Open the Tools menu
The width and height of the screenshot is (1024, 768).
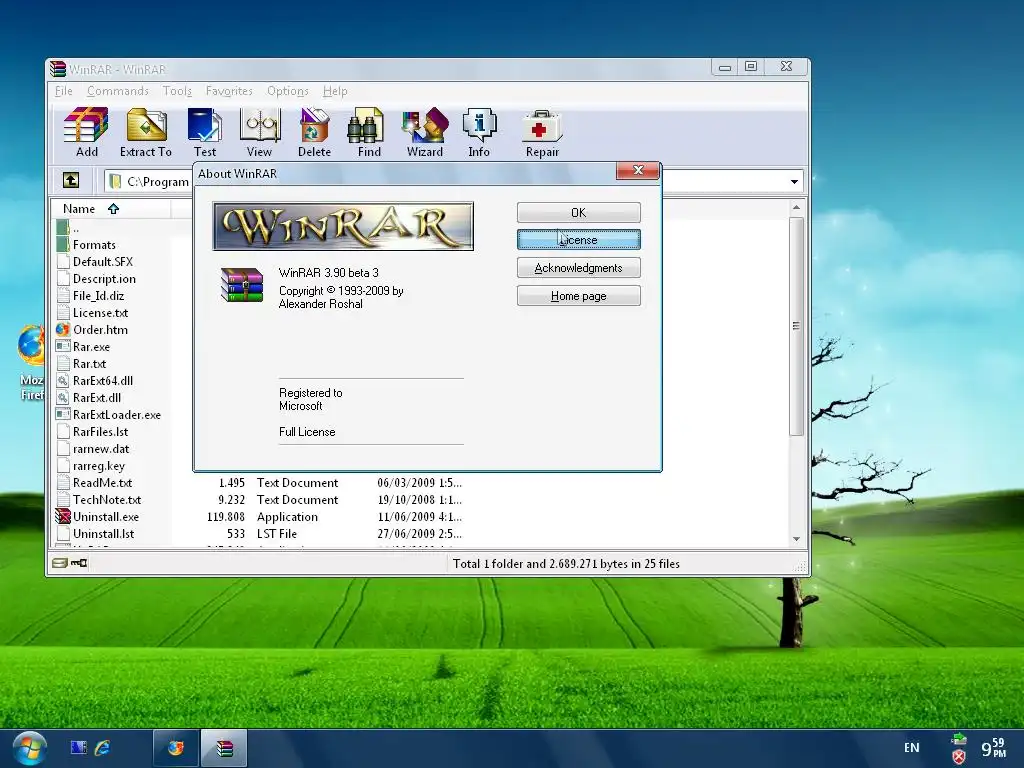click(x=177, y=91)
